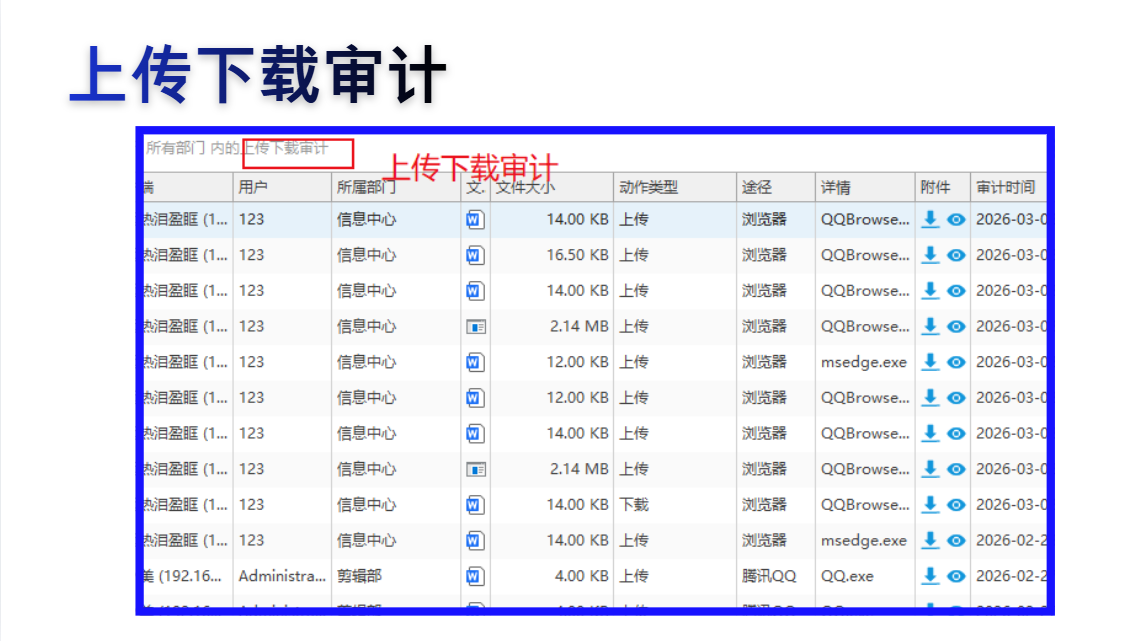This screenshot has height=641, width=1140.
Task: Preview attachment of 14.00 KB msedge.exe row
Action: pyautogui.click(x=956, y=540)
